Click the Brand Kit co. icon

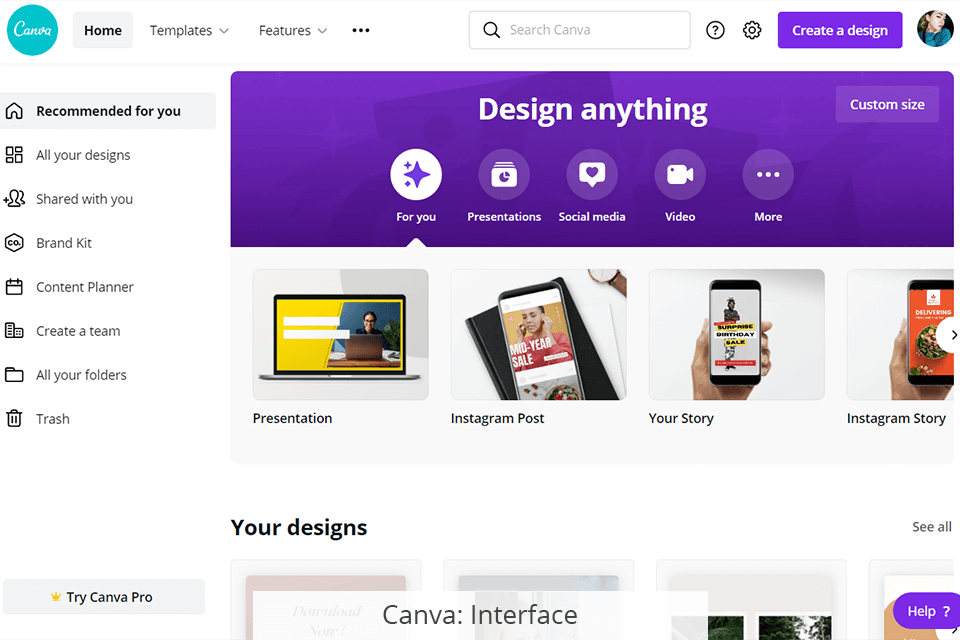pos(14,243)
